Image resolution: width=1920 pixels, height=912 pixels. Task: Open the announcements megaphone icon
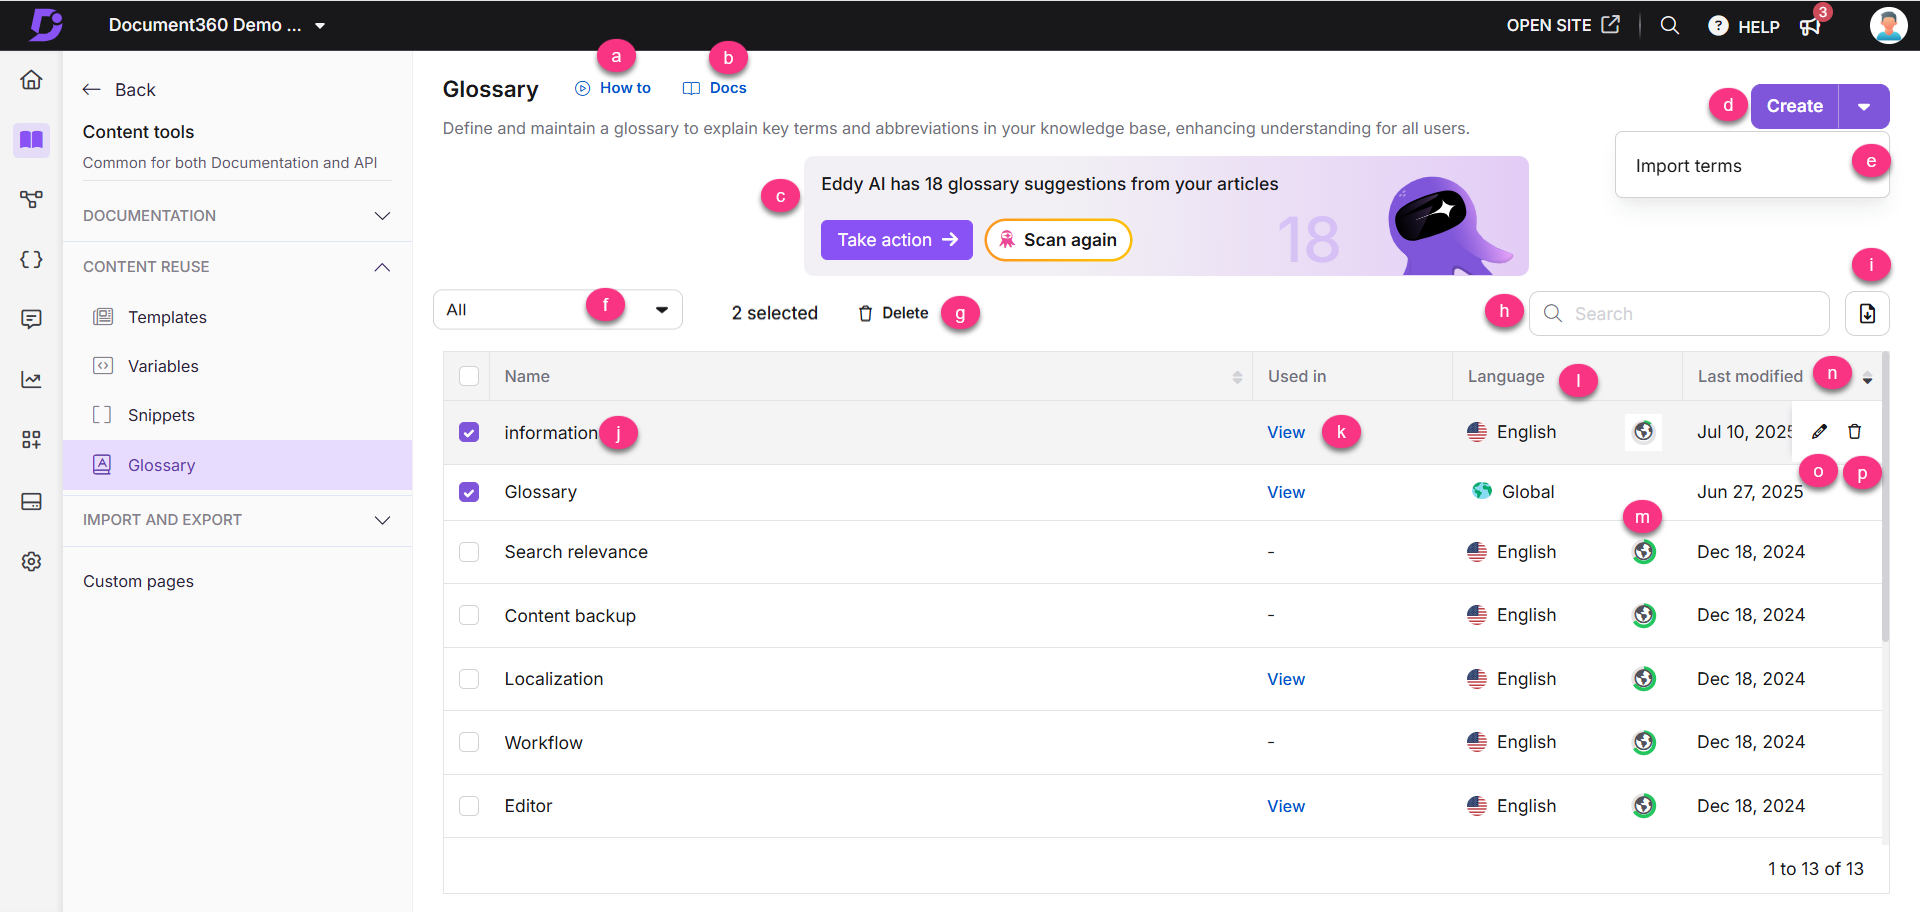[x=1810, y=26]
